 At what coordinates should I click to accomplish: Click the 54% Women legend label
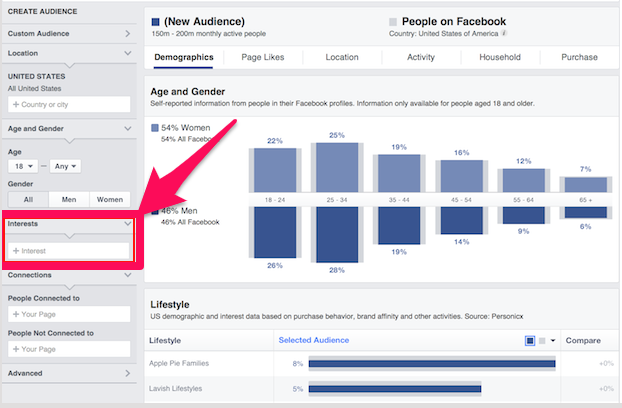[x=186, y=128]
